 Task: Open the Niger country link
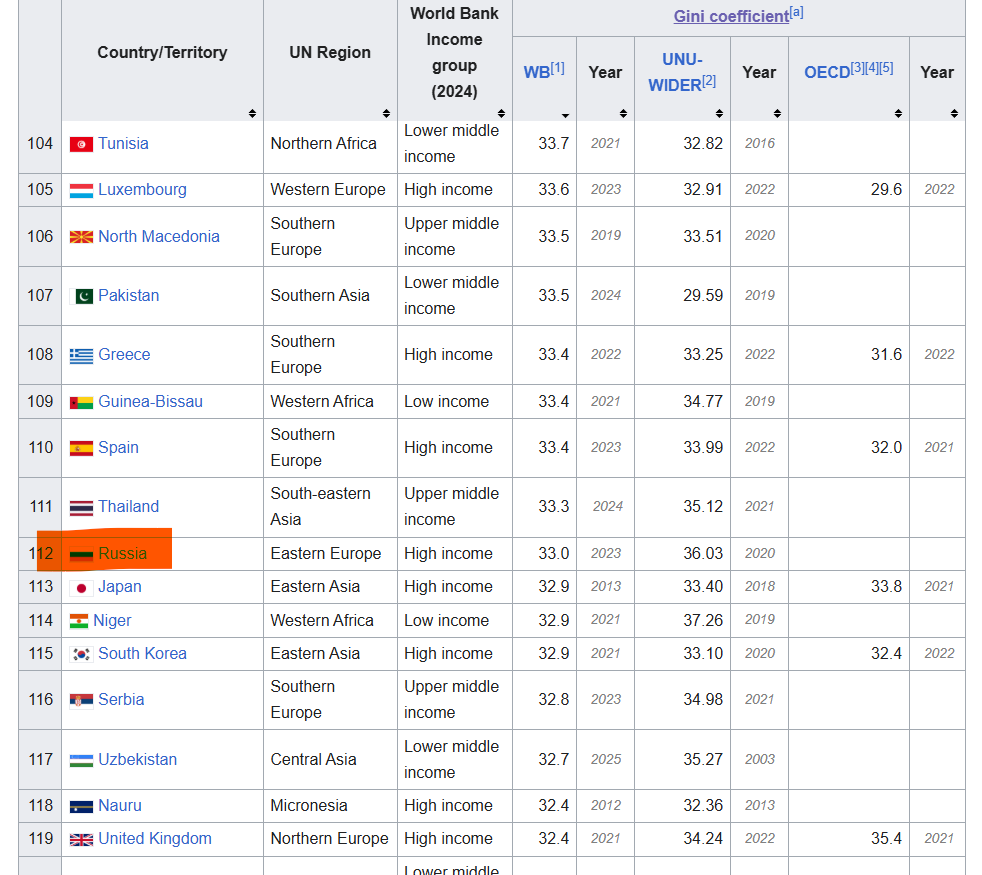[112, 621]
